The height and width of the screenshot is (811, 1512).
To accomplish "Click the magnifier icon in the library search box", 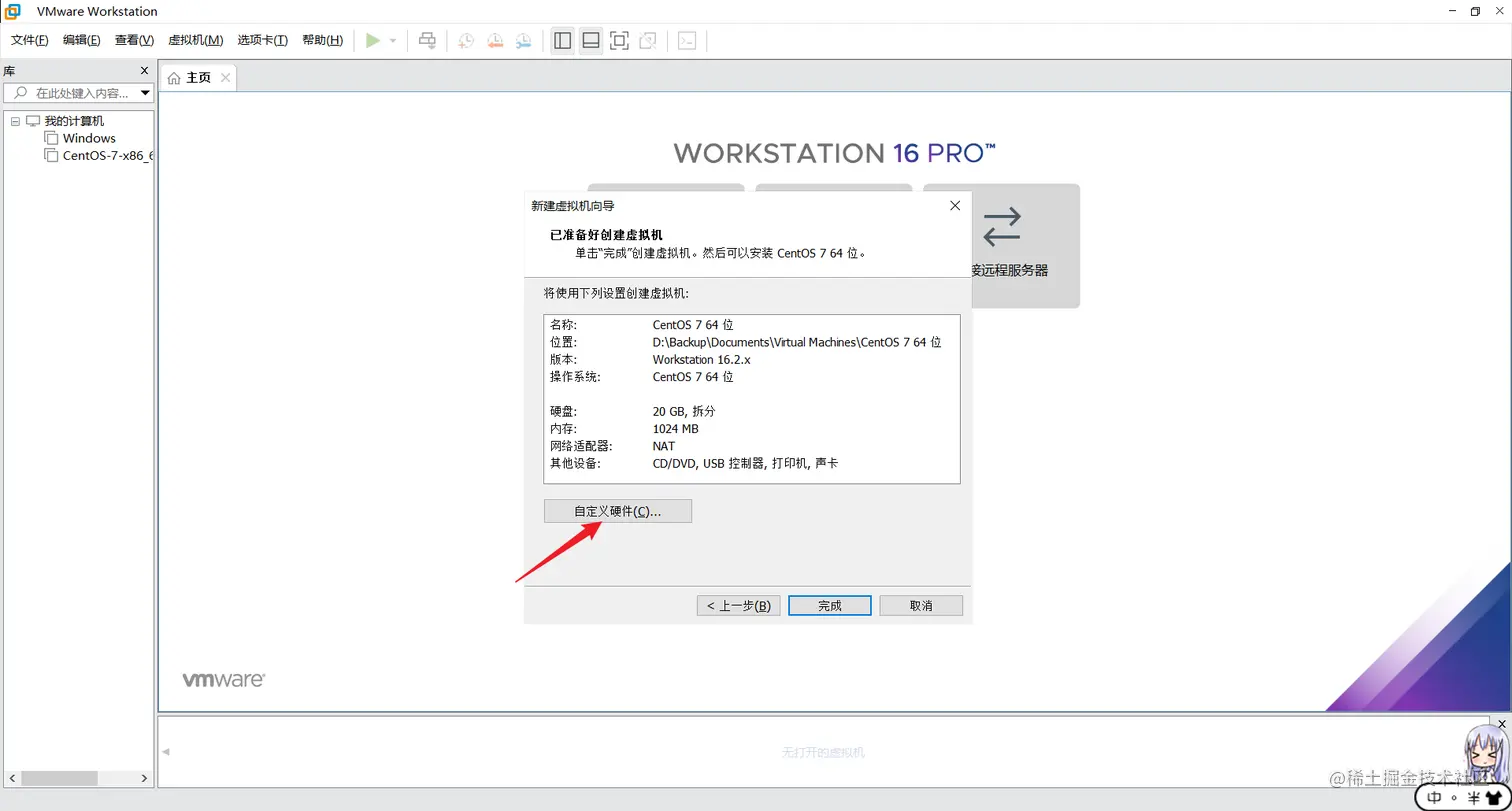I will coord(20,93).
